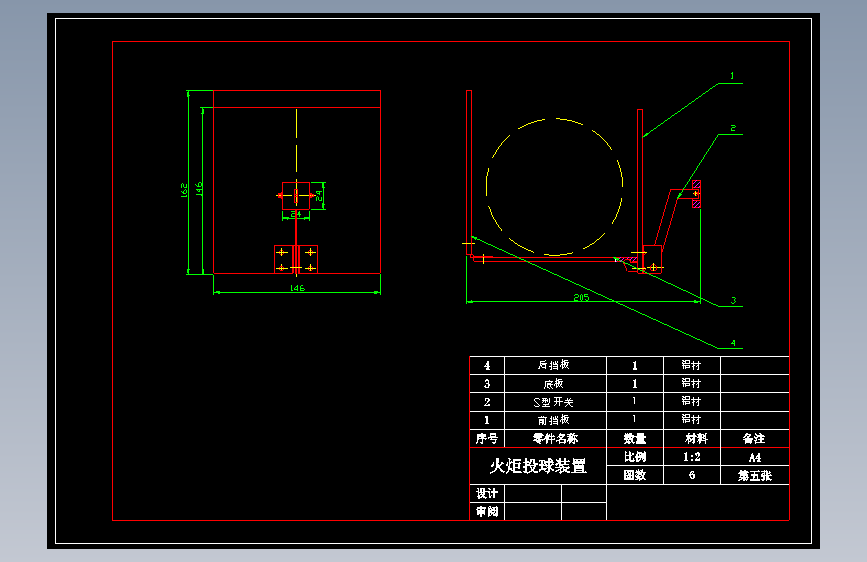The width and height of the screenshot is (867, 562).
Task: Click balloon number '1' leader label
Action: tap(732, 76)
